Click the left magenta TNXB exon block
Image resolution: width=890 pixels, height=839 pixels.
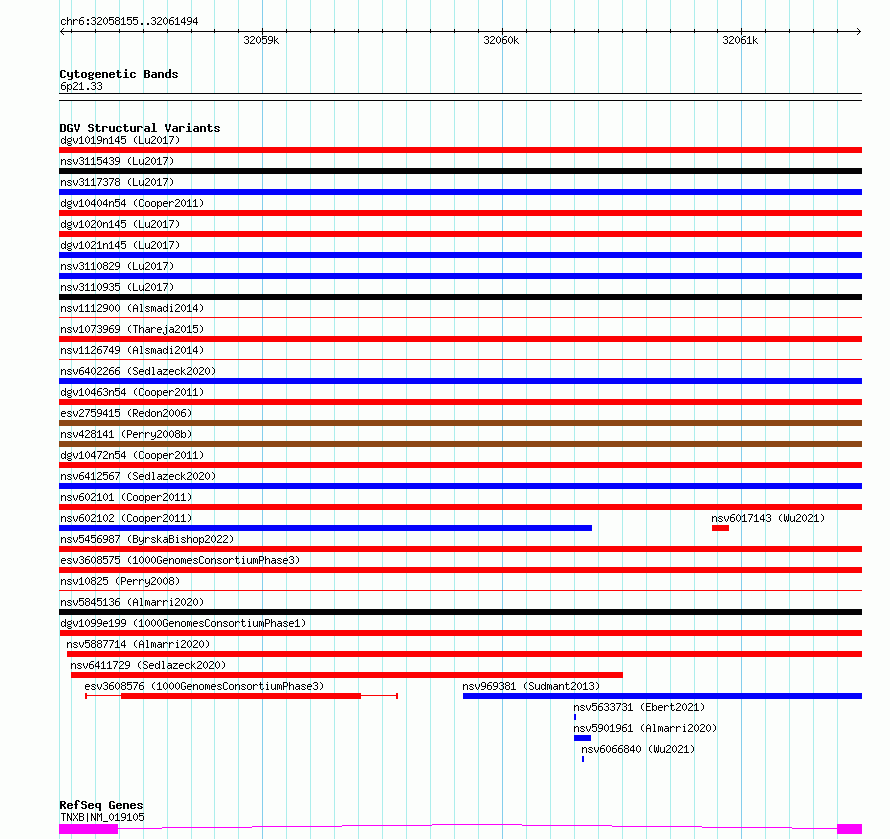click(x=89, y=829)
